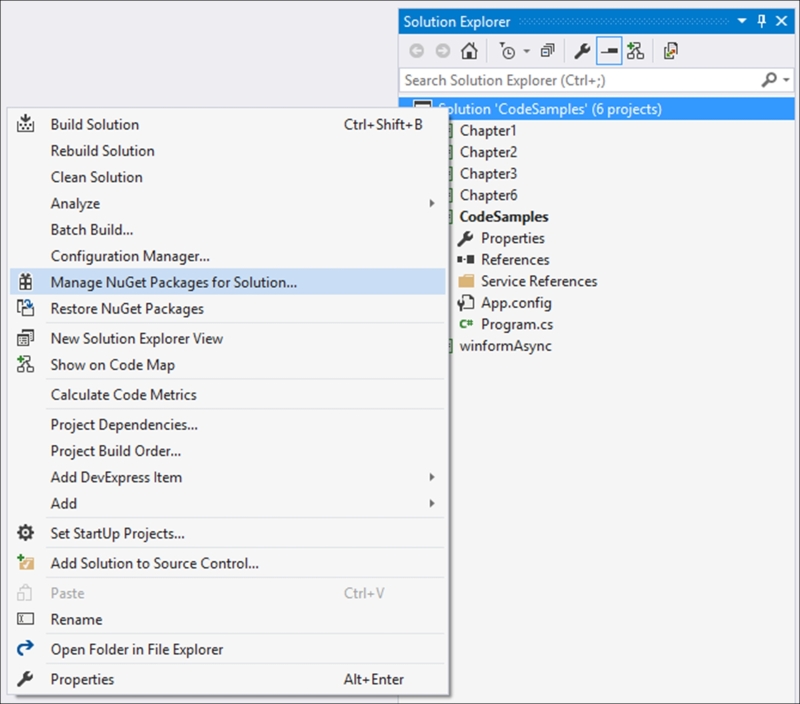This screenshot has height=704, width=800.
Task: Open the search options dropdown arrow
Action: pyautogui.click(x=786, y=80)
